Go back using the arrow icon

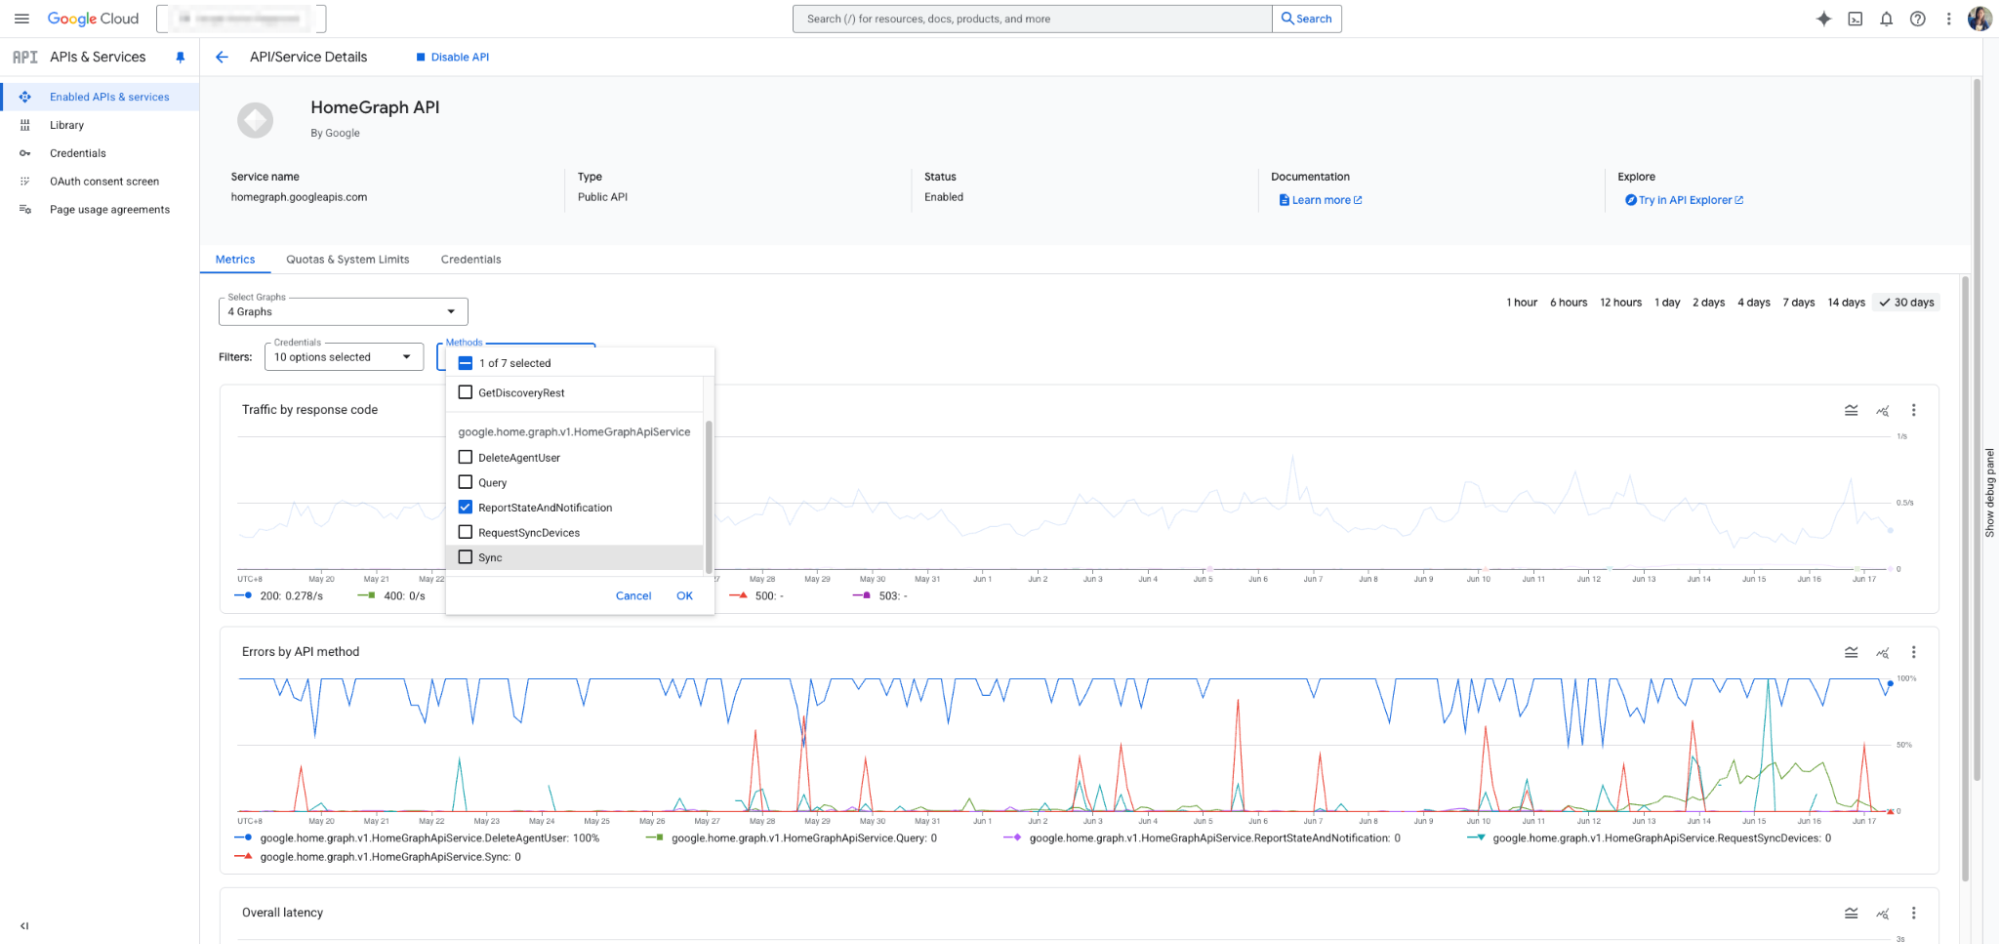[x=222, y=57]
